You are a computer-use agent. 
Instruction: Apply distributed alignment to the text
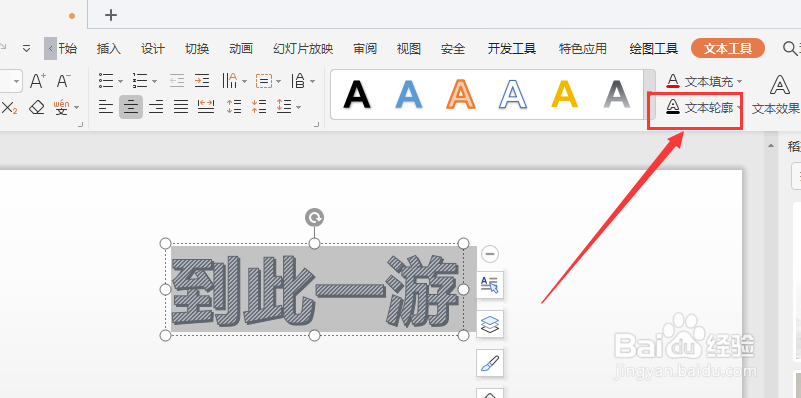coord(206,107)
